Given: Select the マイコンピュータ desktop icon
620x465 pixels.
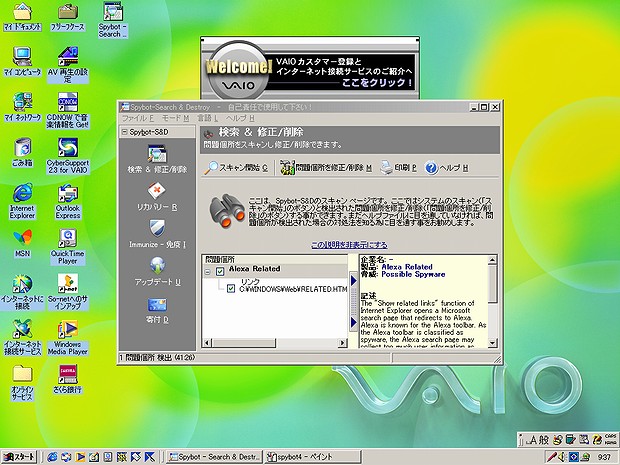Looking at the screenshot, I should (x=22, y=62).
